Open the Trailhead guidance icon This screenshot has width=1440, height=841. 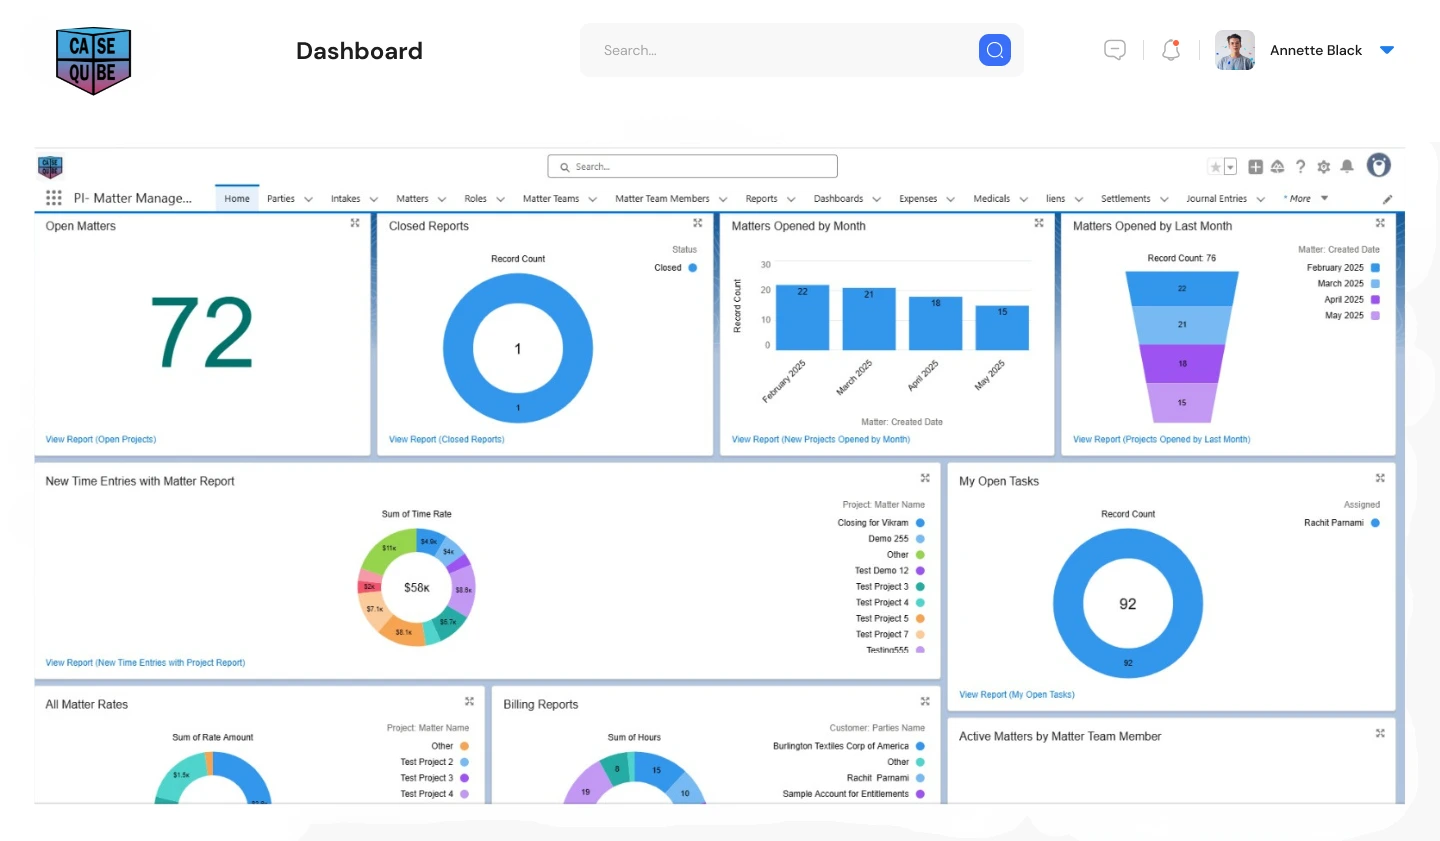click(1277, 167)
